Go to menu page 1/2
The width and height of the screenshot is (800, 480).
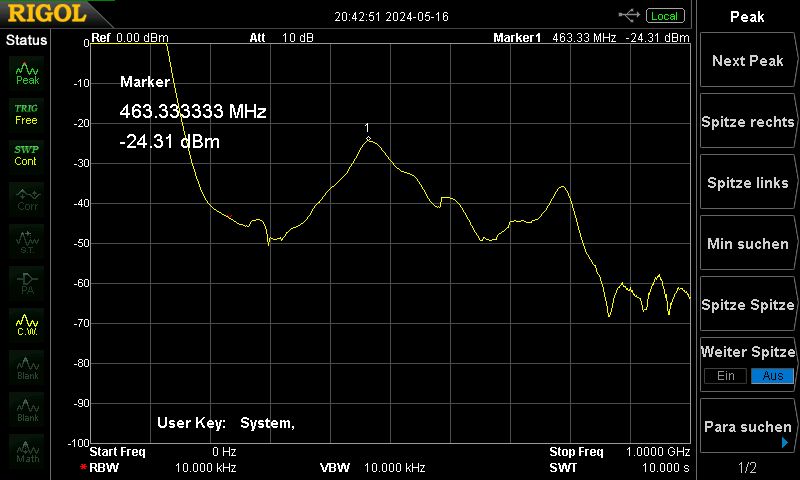point(747,467)
